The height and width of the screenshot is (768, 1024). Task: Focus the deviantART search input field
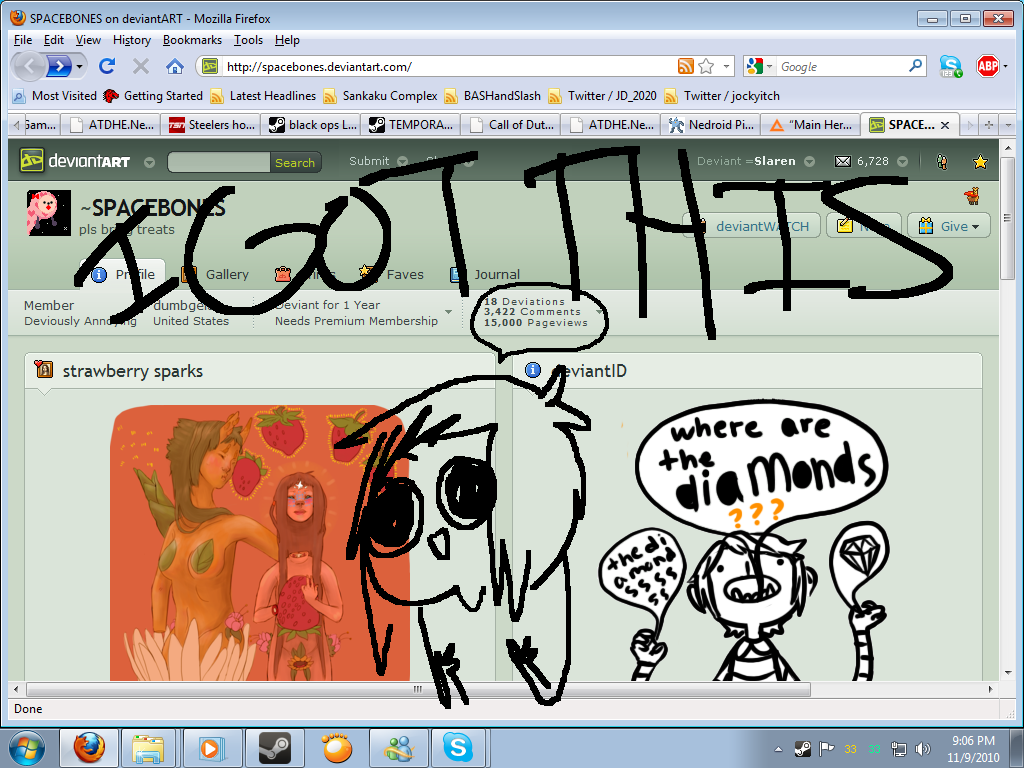click(219, 163)
